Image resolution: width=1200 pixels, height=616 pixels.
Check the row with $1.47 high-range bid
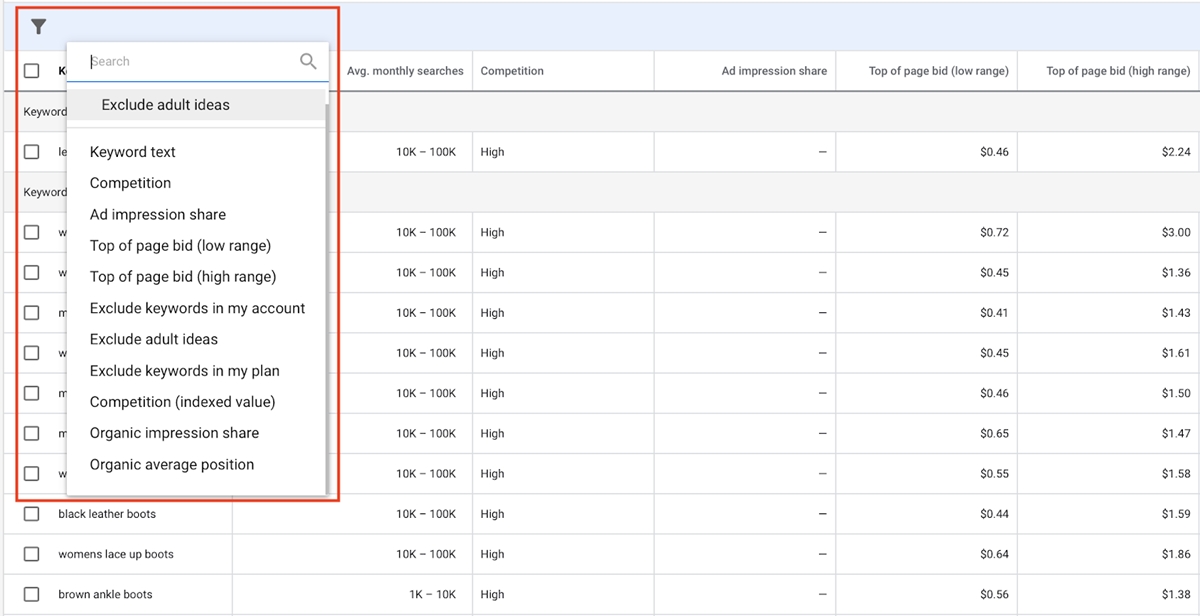click(x=32, y=433)
